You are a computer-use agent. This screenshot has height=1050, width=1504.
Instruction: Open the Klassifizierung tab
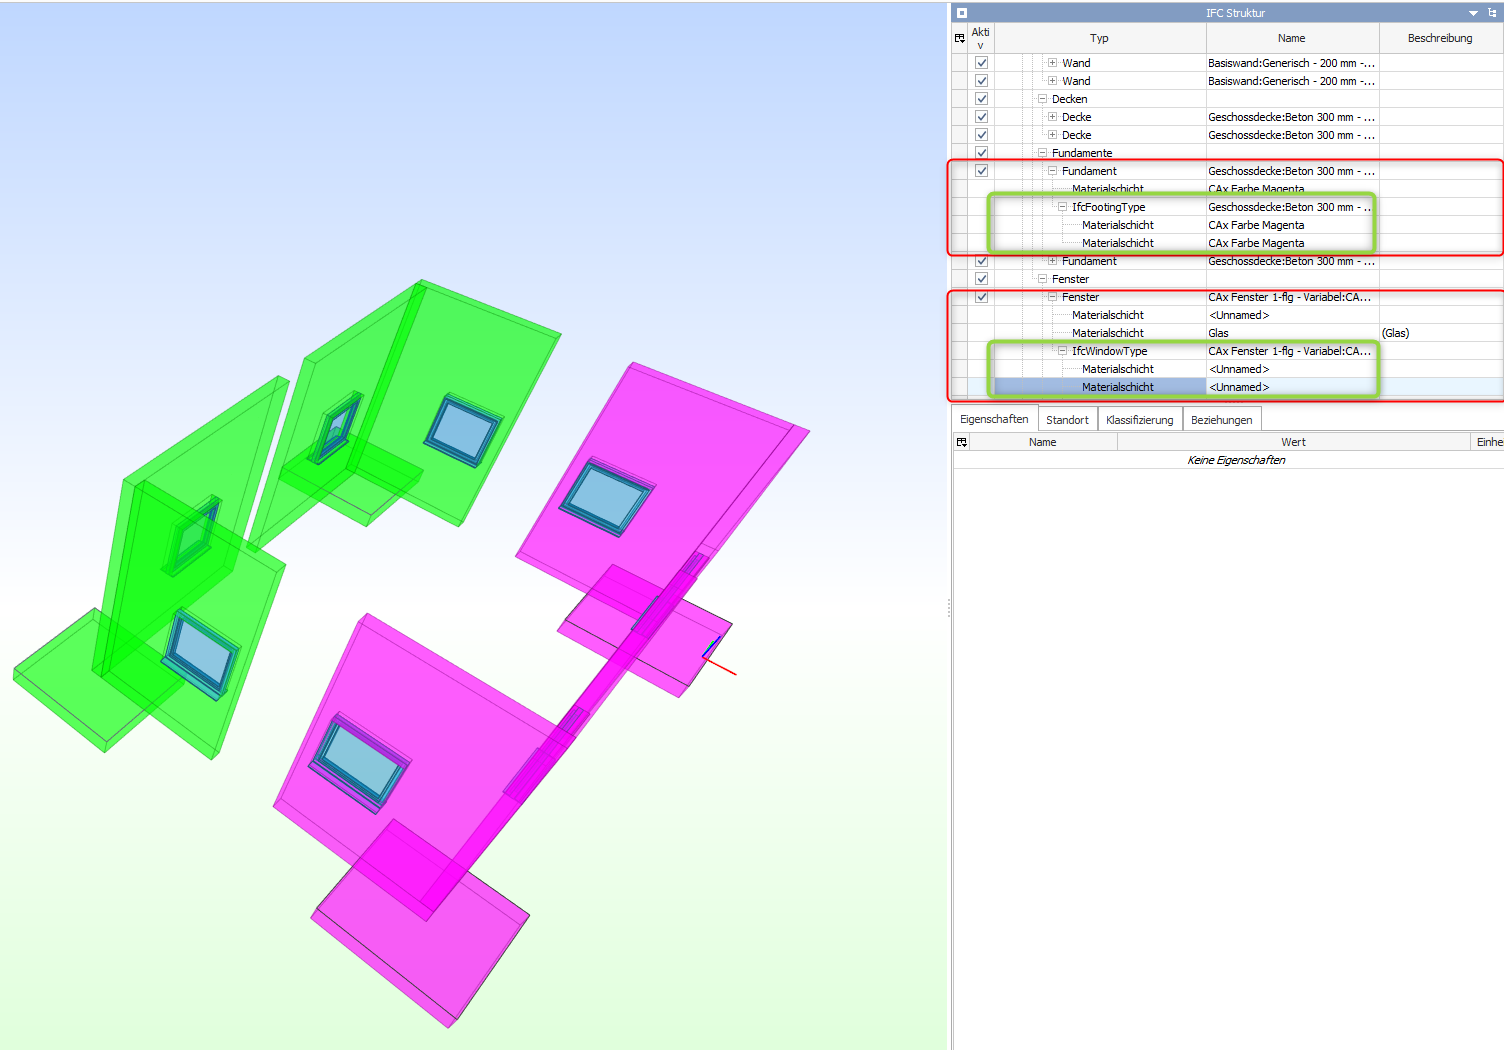(1139, 420)
